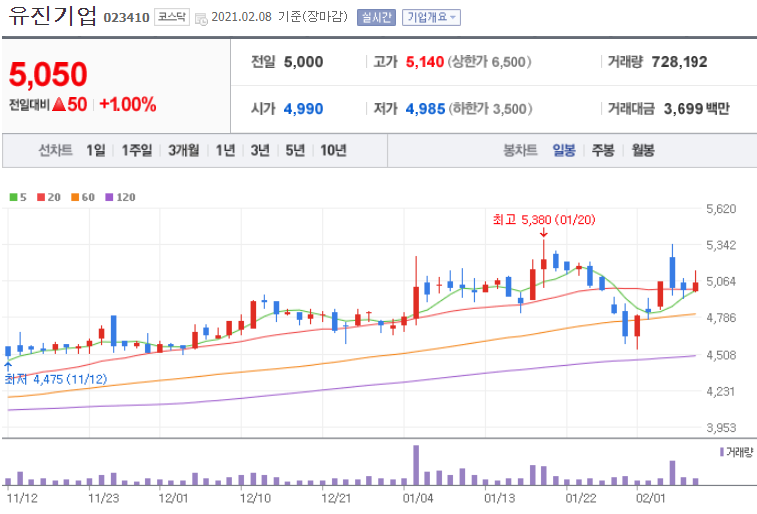Switch to 일봉 candlestick chart

(564, 151)
